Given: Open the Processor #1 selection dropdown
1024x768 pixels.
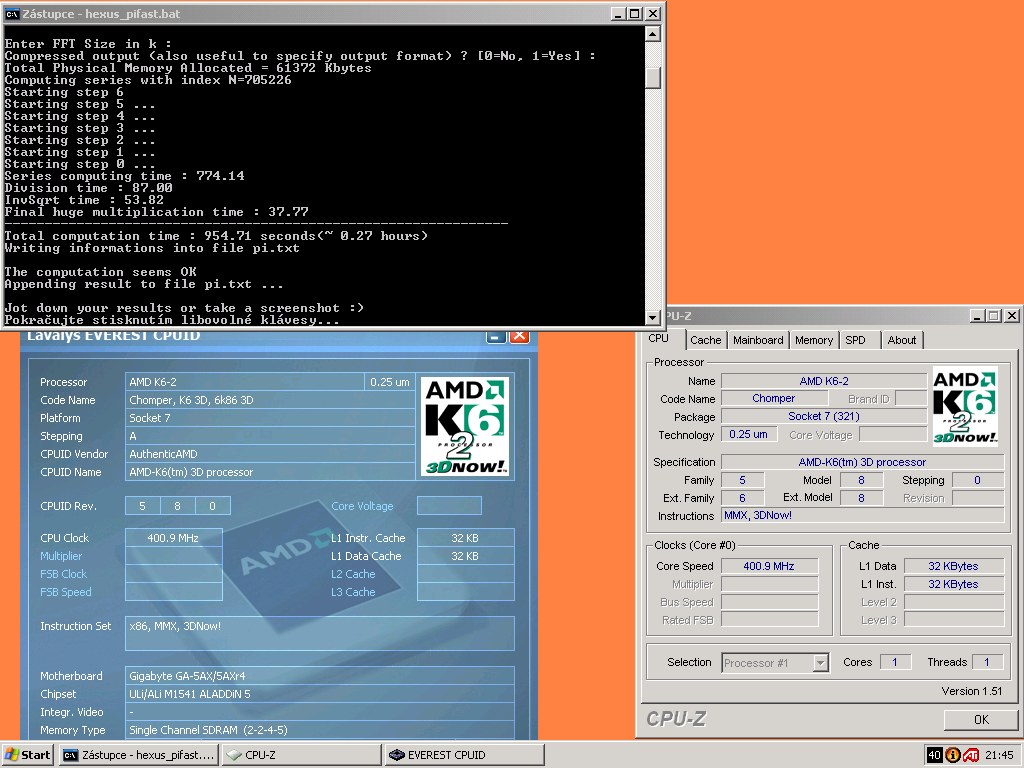Looking at the screenshot, I should (820, 663).
